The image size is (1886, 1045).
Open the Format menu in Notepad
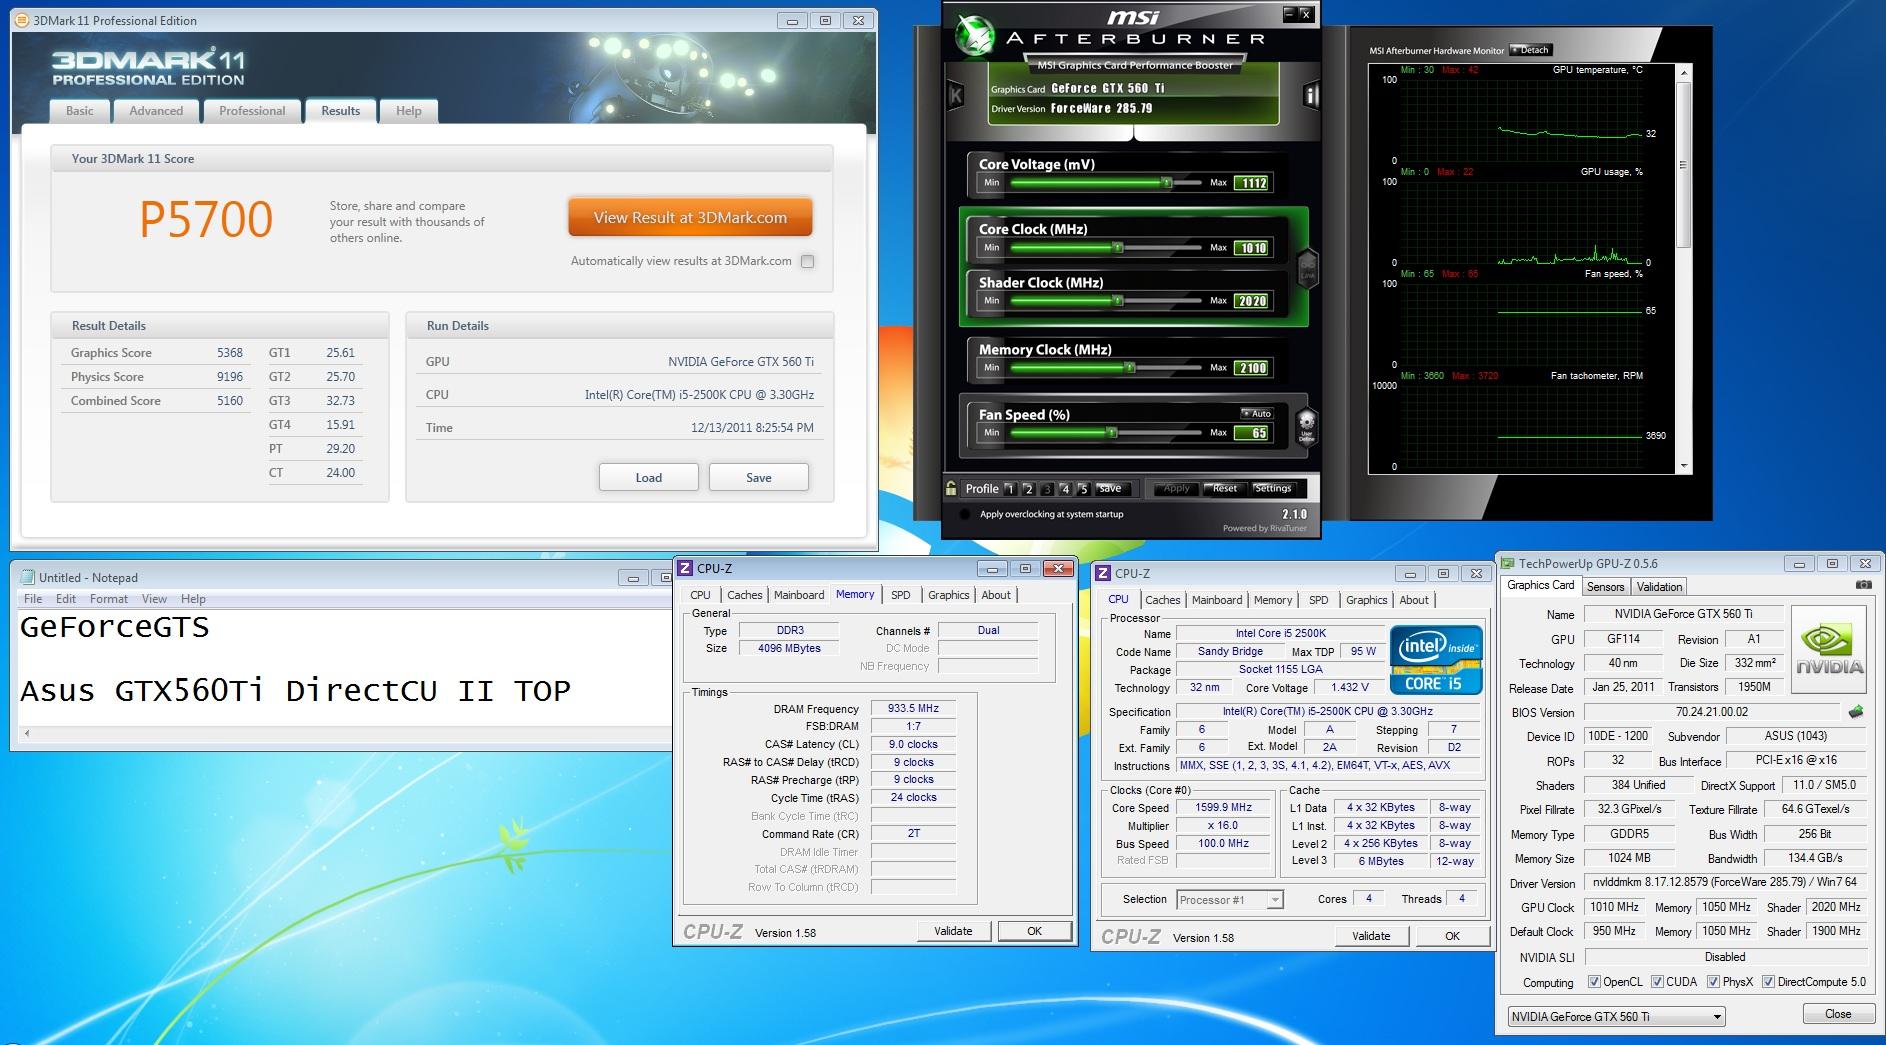108,599
